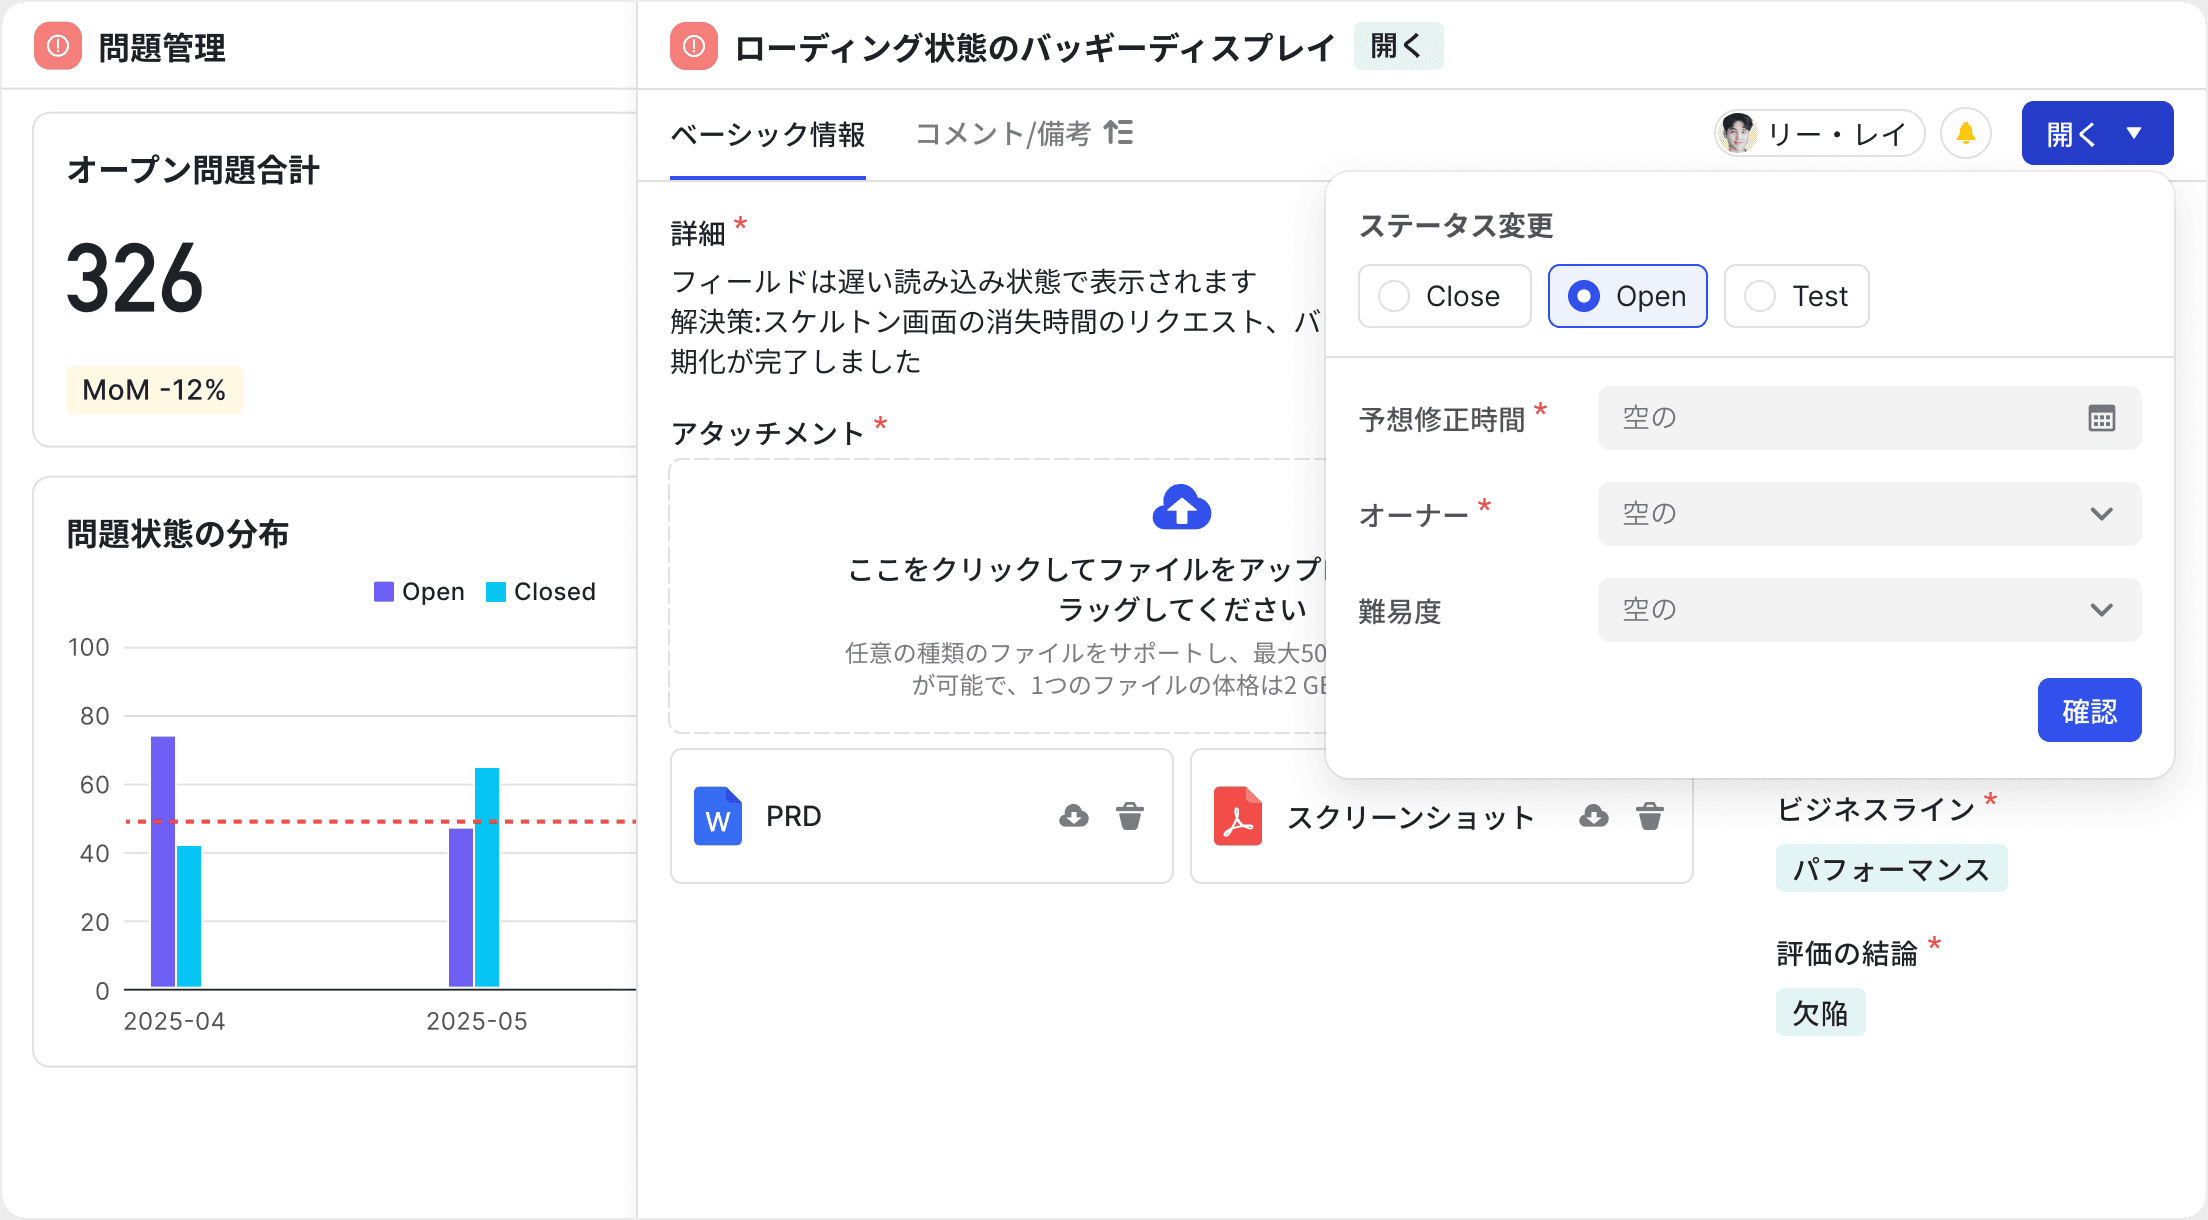Screen dimensions: 2208x1220
Task: Open the 難易度 dropdown
Action: pyautogui.click(x=2100, y=610)
